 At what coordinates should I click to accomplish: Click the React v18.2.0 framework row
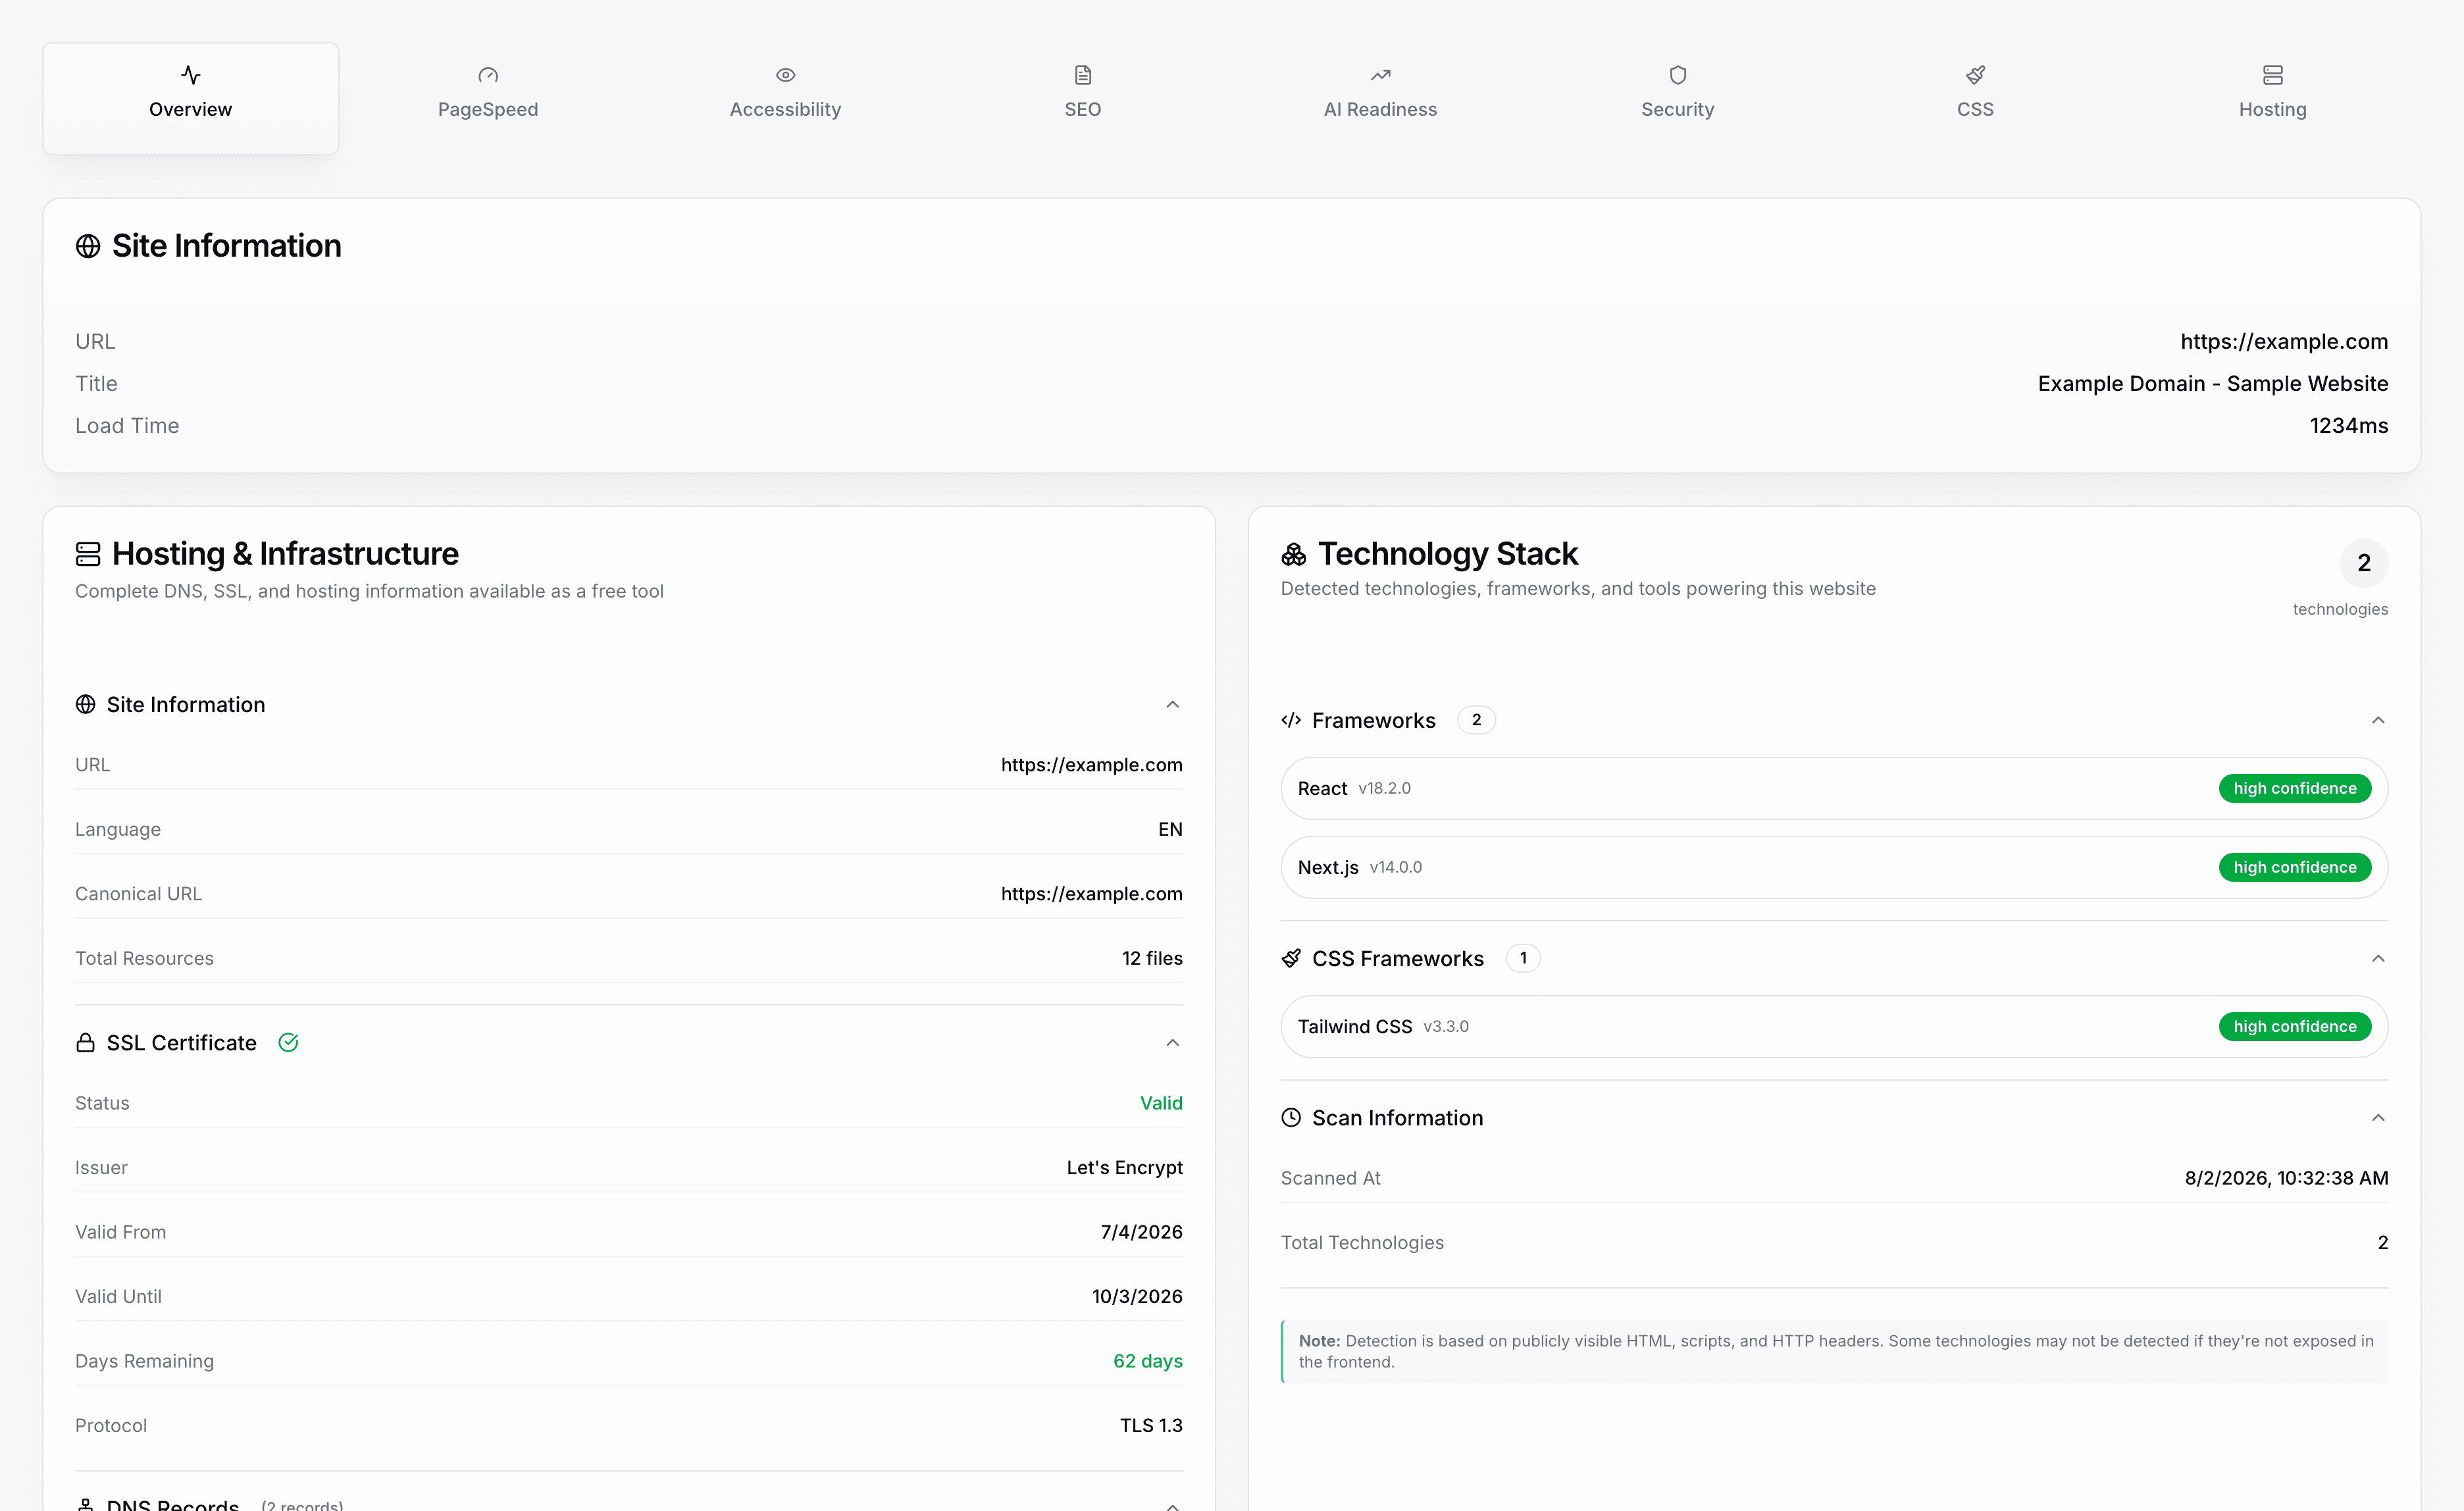[1834, 788]
